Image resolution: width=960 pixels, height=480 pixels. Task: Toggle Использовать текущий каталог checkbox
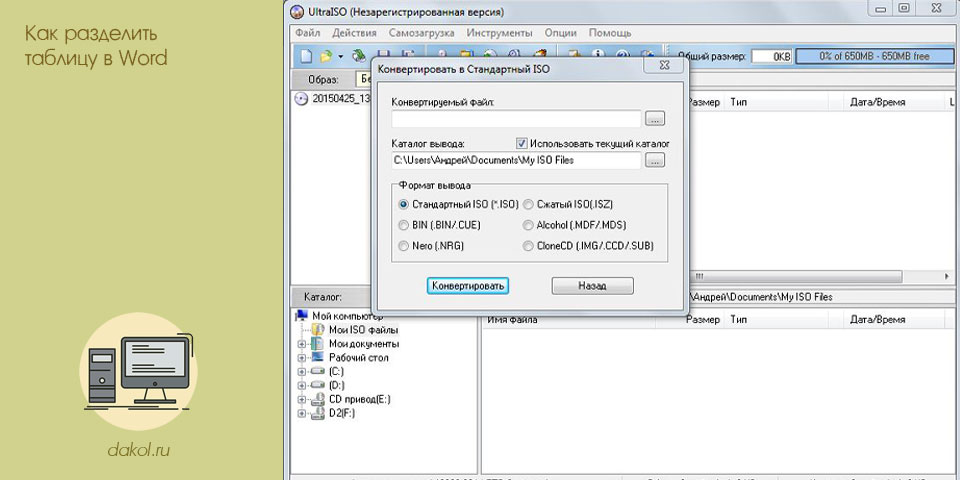522,143
